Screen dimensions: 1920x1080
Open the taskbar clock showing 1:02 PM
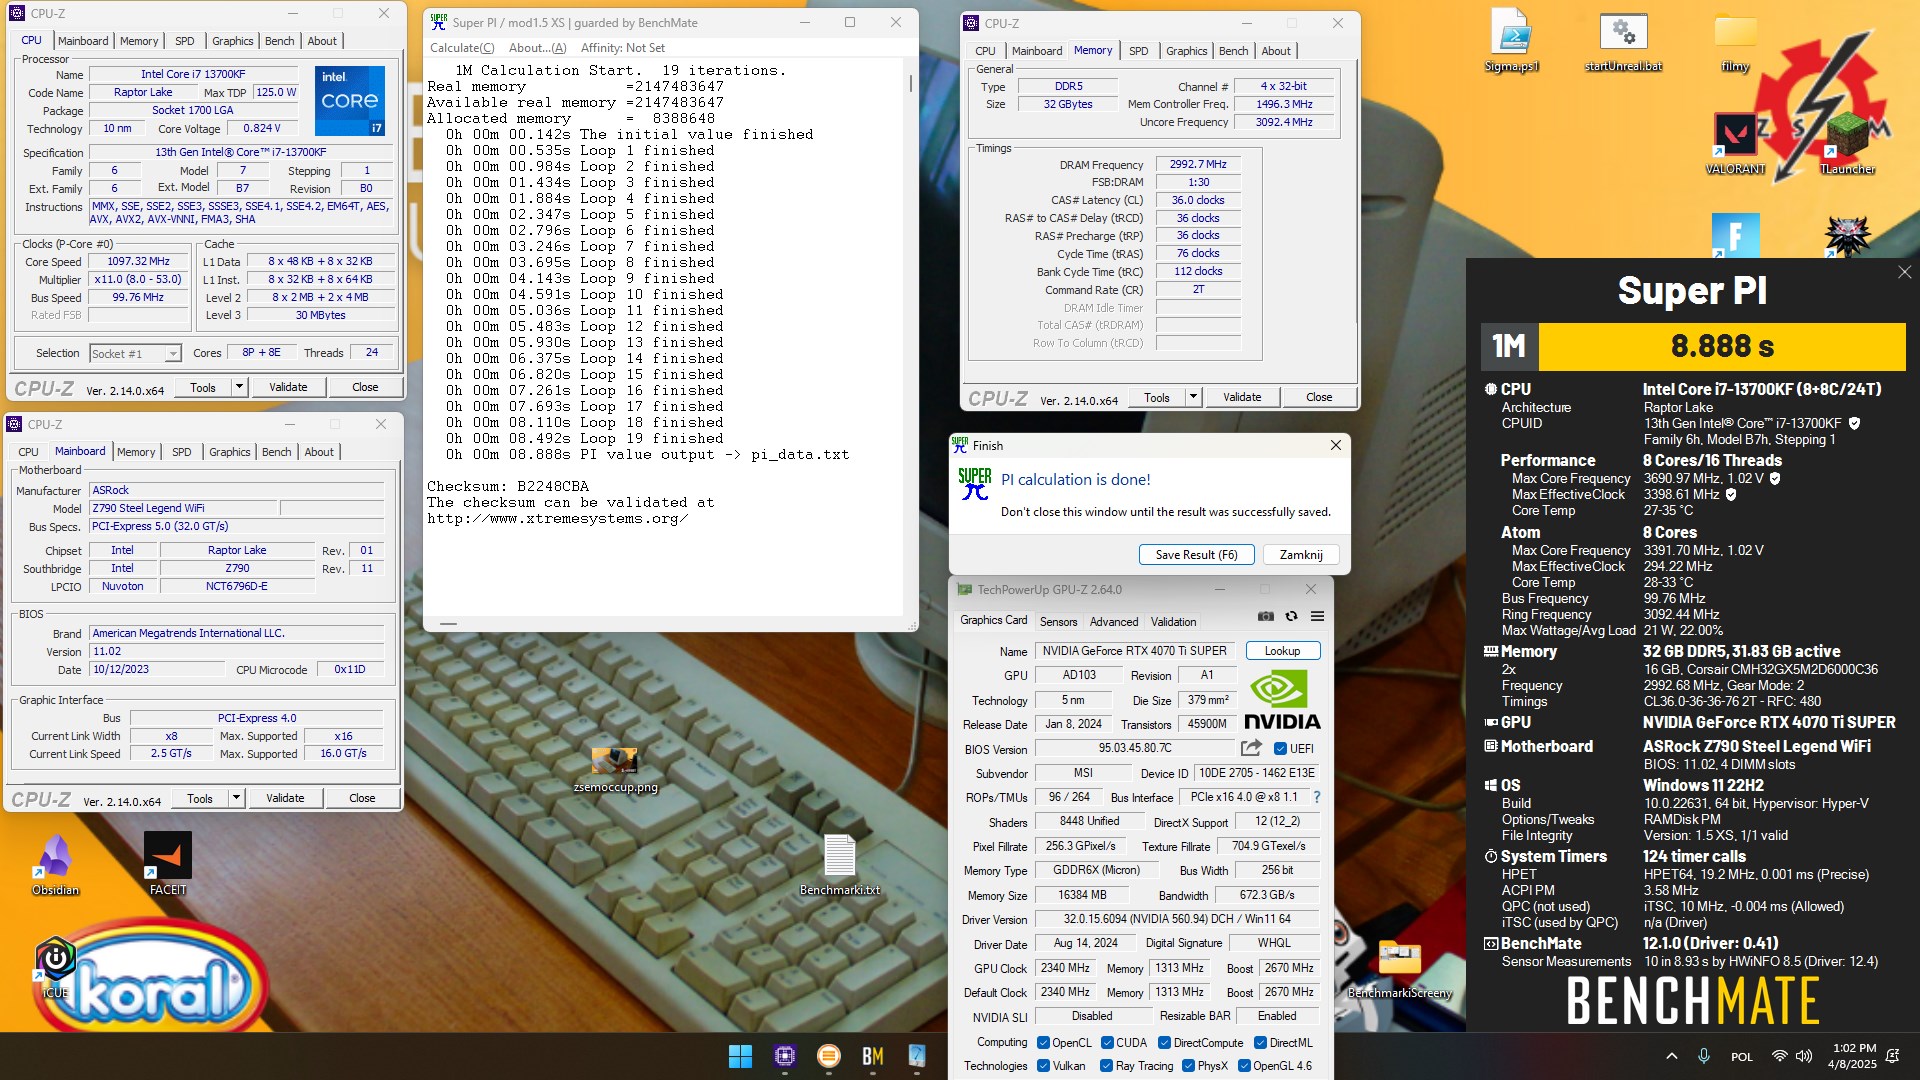pos(1853,1056)
